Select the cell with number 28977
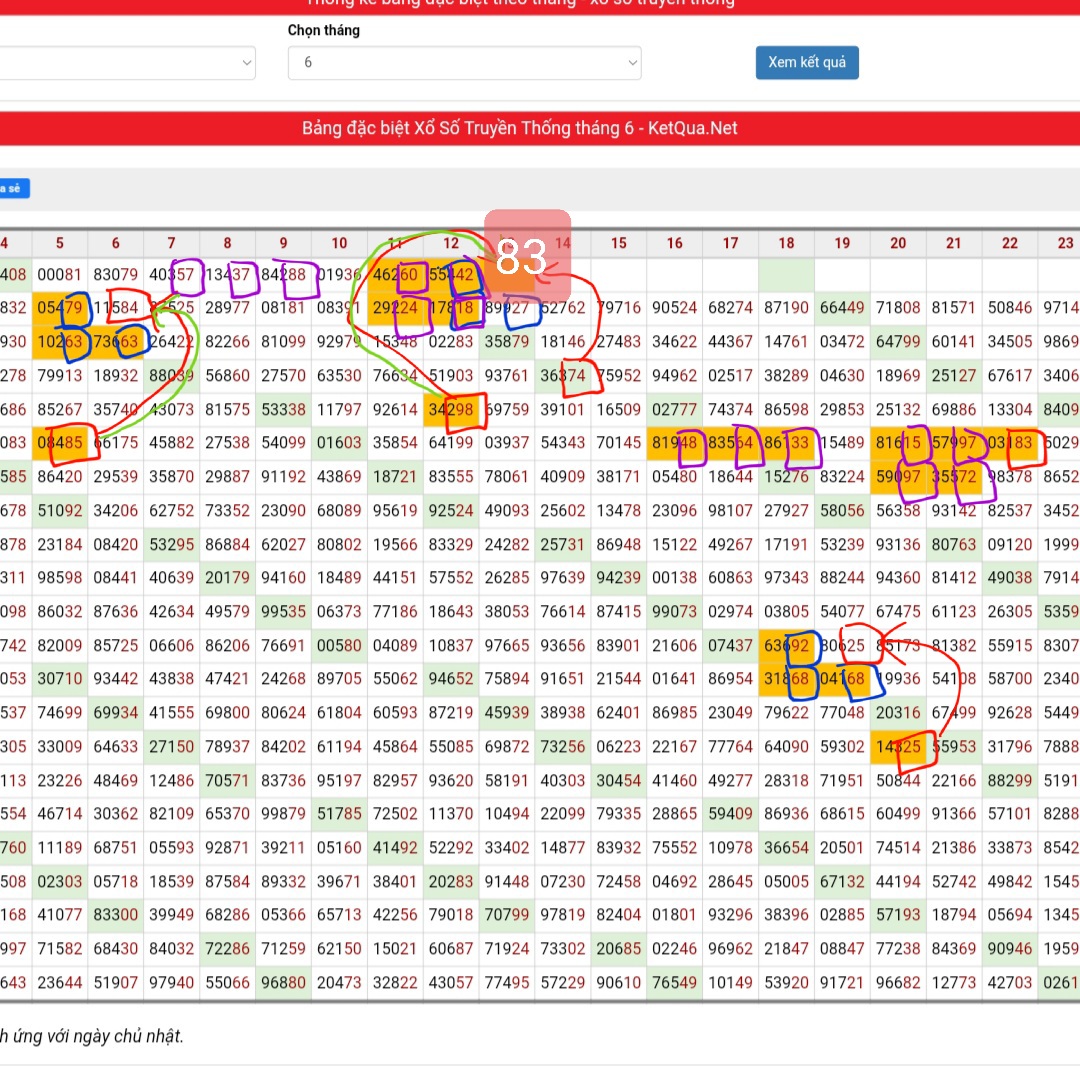The width and height of the screenshot is (1080, 1066). [227, 308]
